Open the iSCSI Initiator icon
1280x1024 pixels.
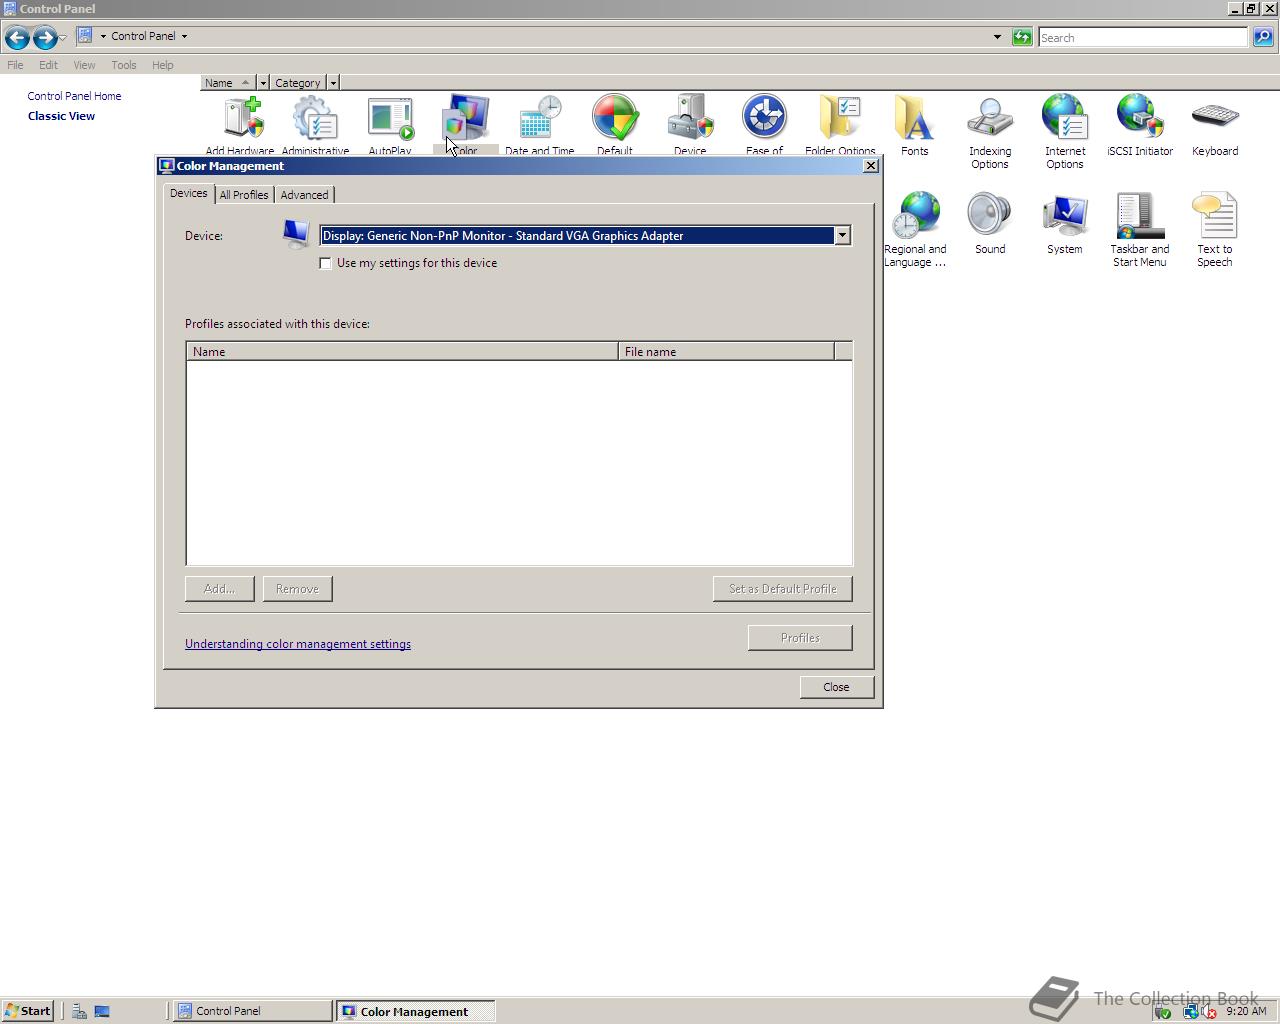[x=1140, y=126]
